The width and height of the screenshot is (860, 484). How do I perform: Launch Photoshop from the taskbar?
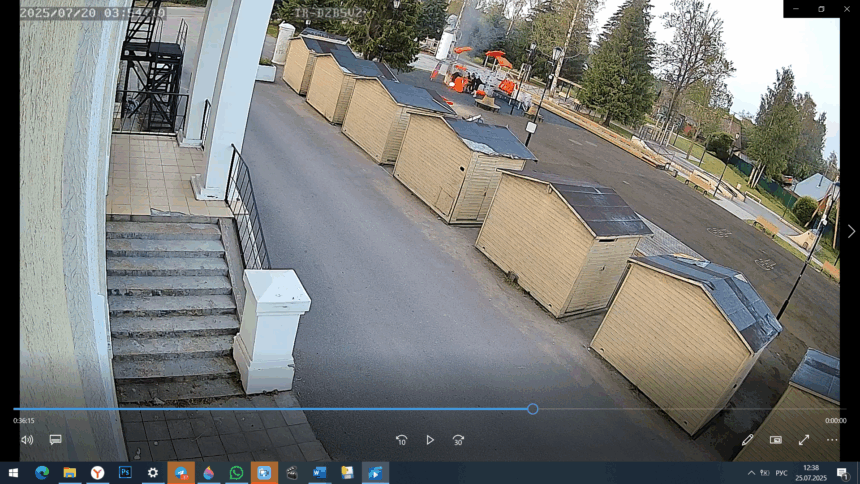click(x=125, y=473)
